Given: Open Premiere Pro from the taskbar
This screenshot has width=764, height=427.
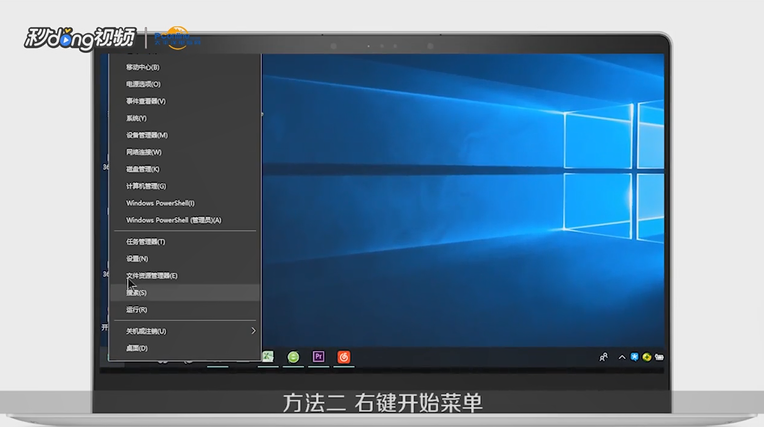Looking at the screenshot, I should coord(319,357).
